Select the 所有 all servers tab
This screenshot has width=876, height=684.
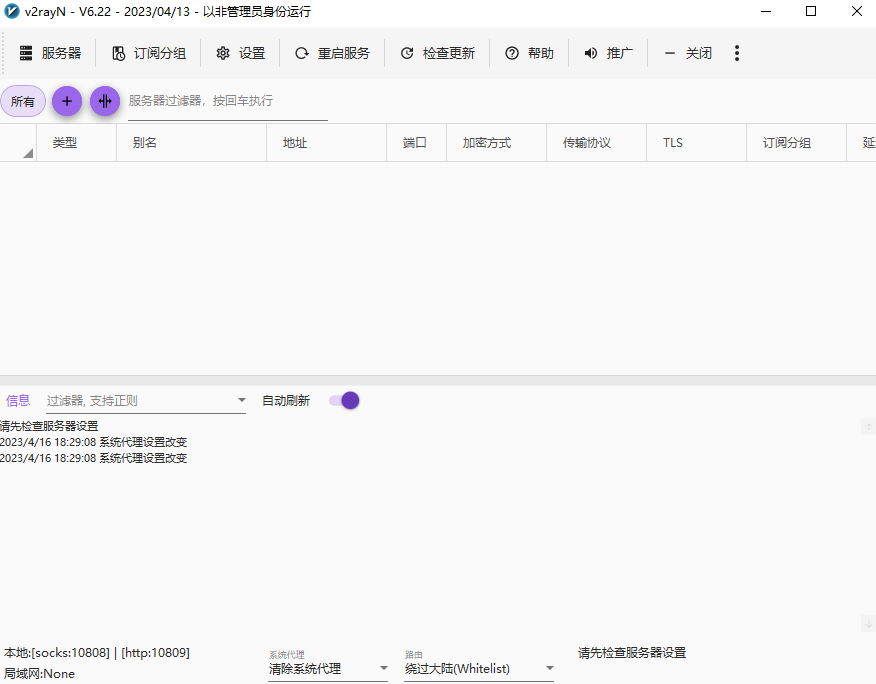(x=22, y=101)
